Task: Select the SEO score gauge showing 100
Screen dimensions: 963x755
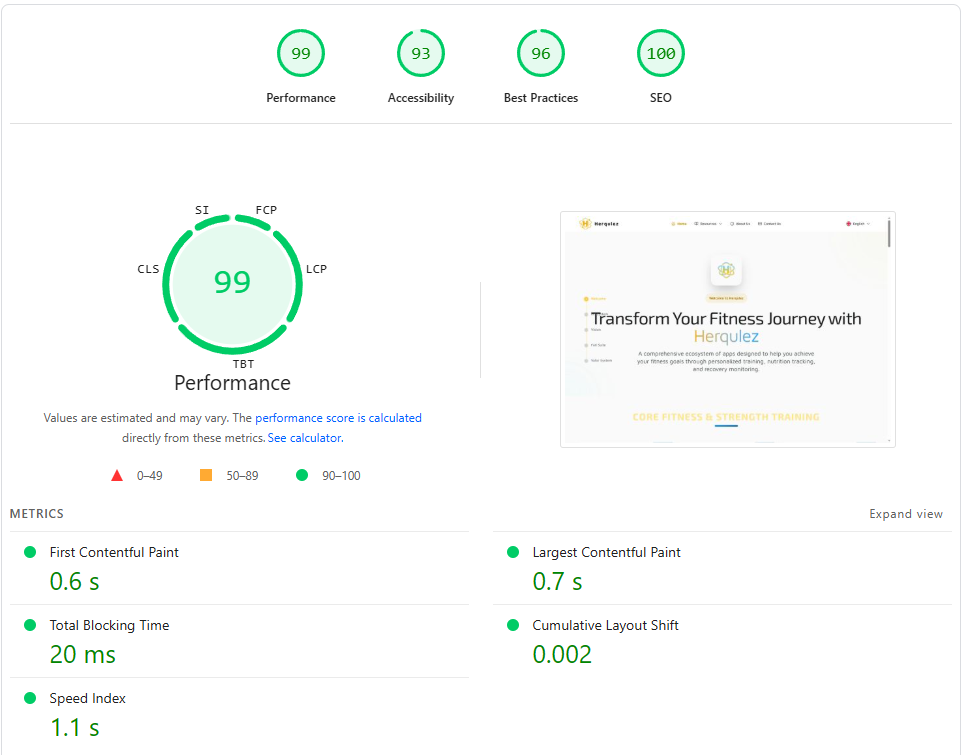Action: click(x=661, y=54)
